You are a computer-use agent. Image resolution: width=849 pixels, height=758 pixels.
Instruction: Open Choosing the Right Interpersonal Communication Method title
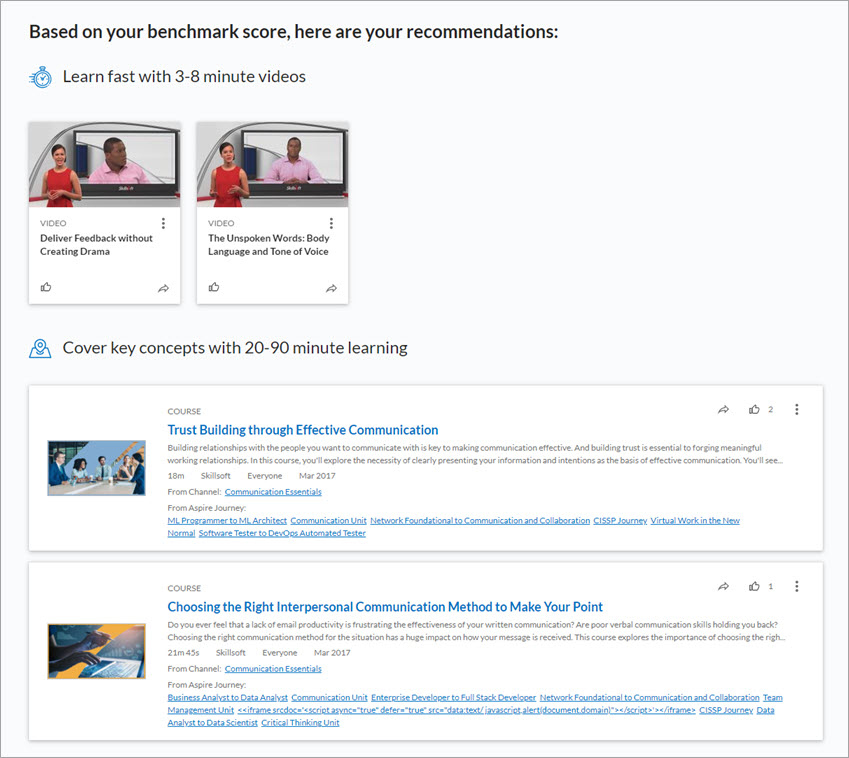point(385,607)
